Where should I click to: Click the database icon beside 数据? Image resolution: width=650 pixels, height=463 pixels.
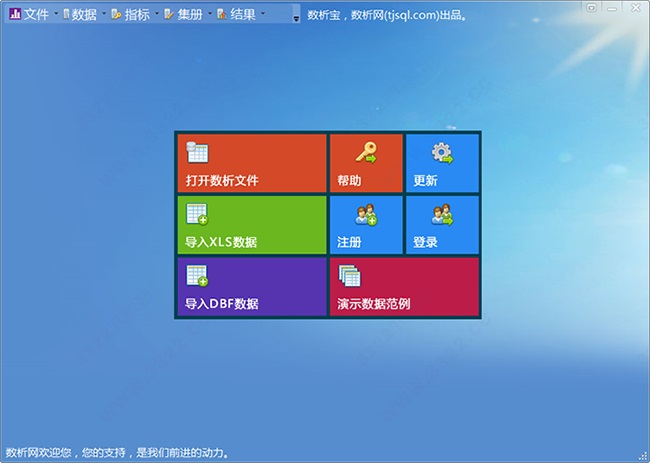click(x=66, y=14)
